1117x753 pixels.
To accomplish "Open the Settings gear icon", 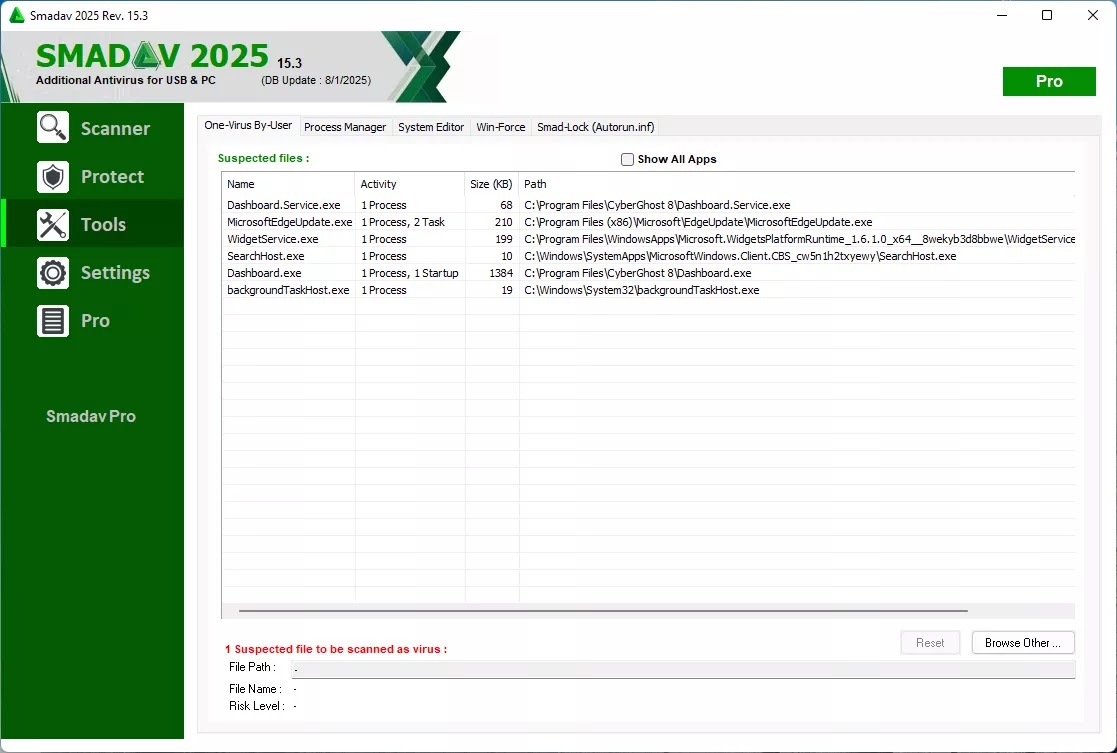I will [x=53, y=273].
